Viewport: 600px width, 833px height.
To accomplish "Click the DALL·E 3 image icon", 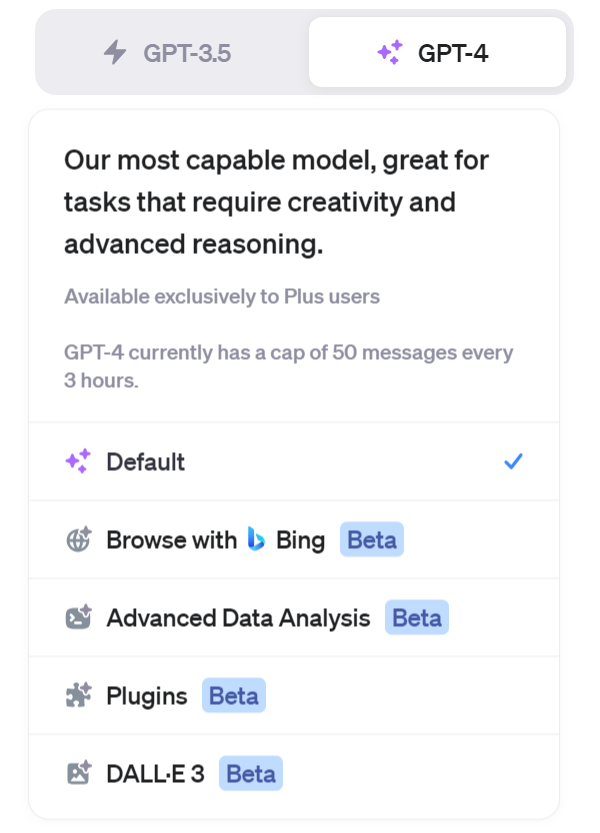I will 79,773.
